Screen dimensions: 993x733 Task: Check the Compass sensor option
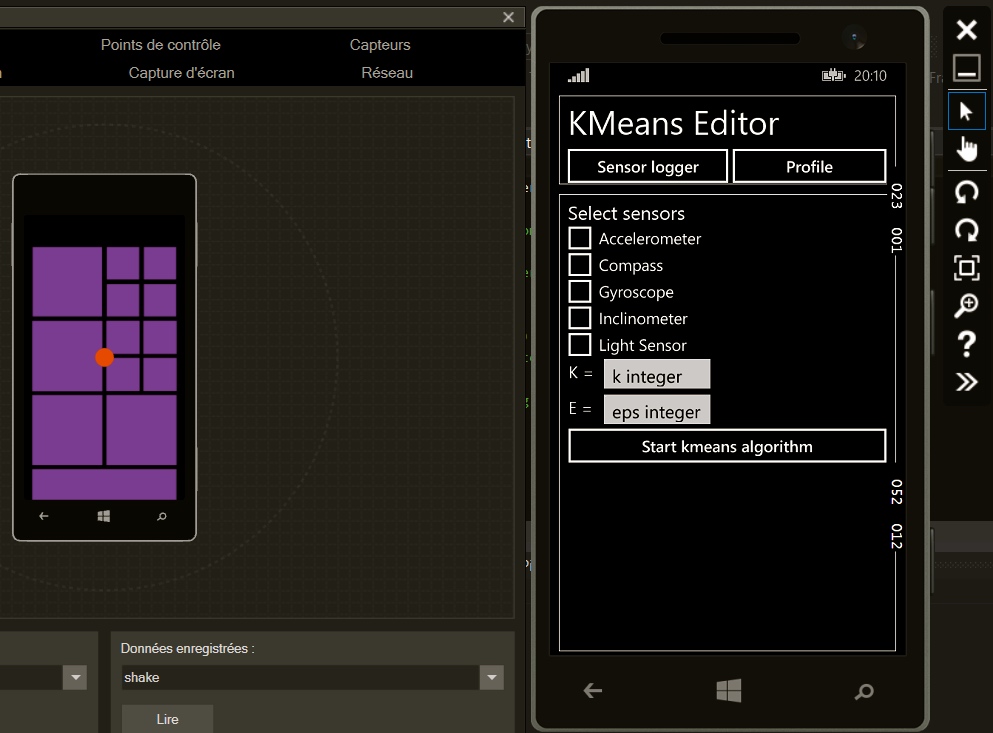click(580, 265)
